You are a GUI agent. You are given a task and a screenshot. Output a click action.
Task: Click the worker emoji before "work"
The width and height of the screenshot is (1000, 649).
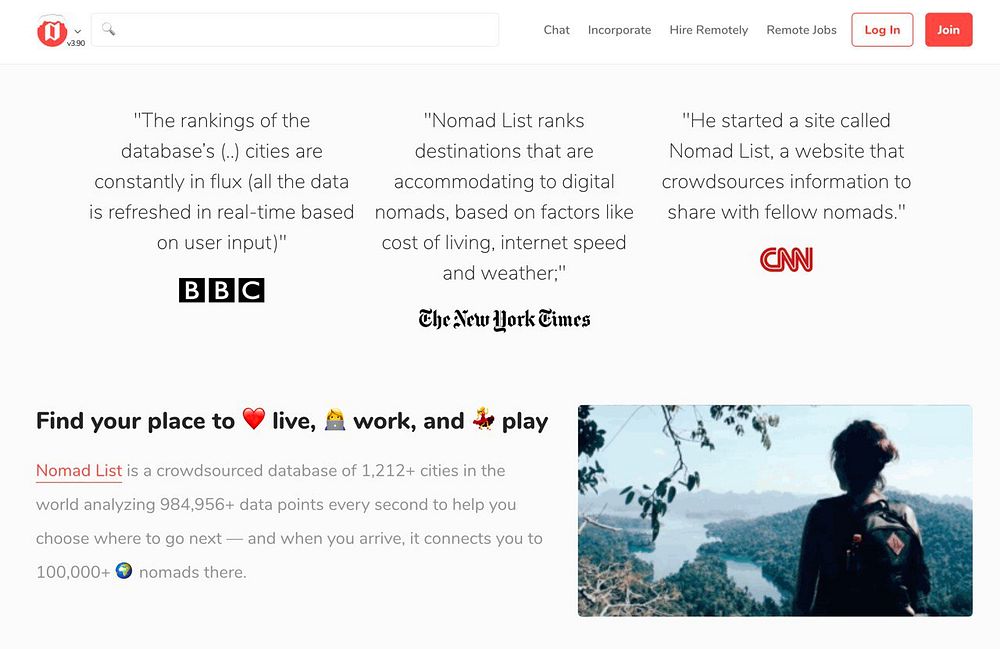pyautogui.click(x=335, y=419)
